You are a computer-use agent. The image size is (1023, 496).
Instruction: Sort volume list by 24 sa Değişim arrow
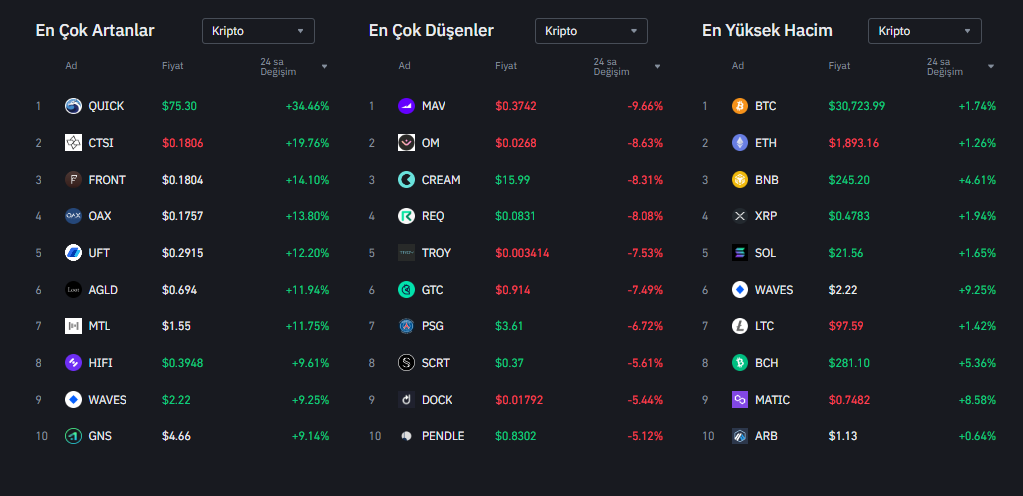990,67
